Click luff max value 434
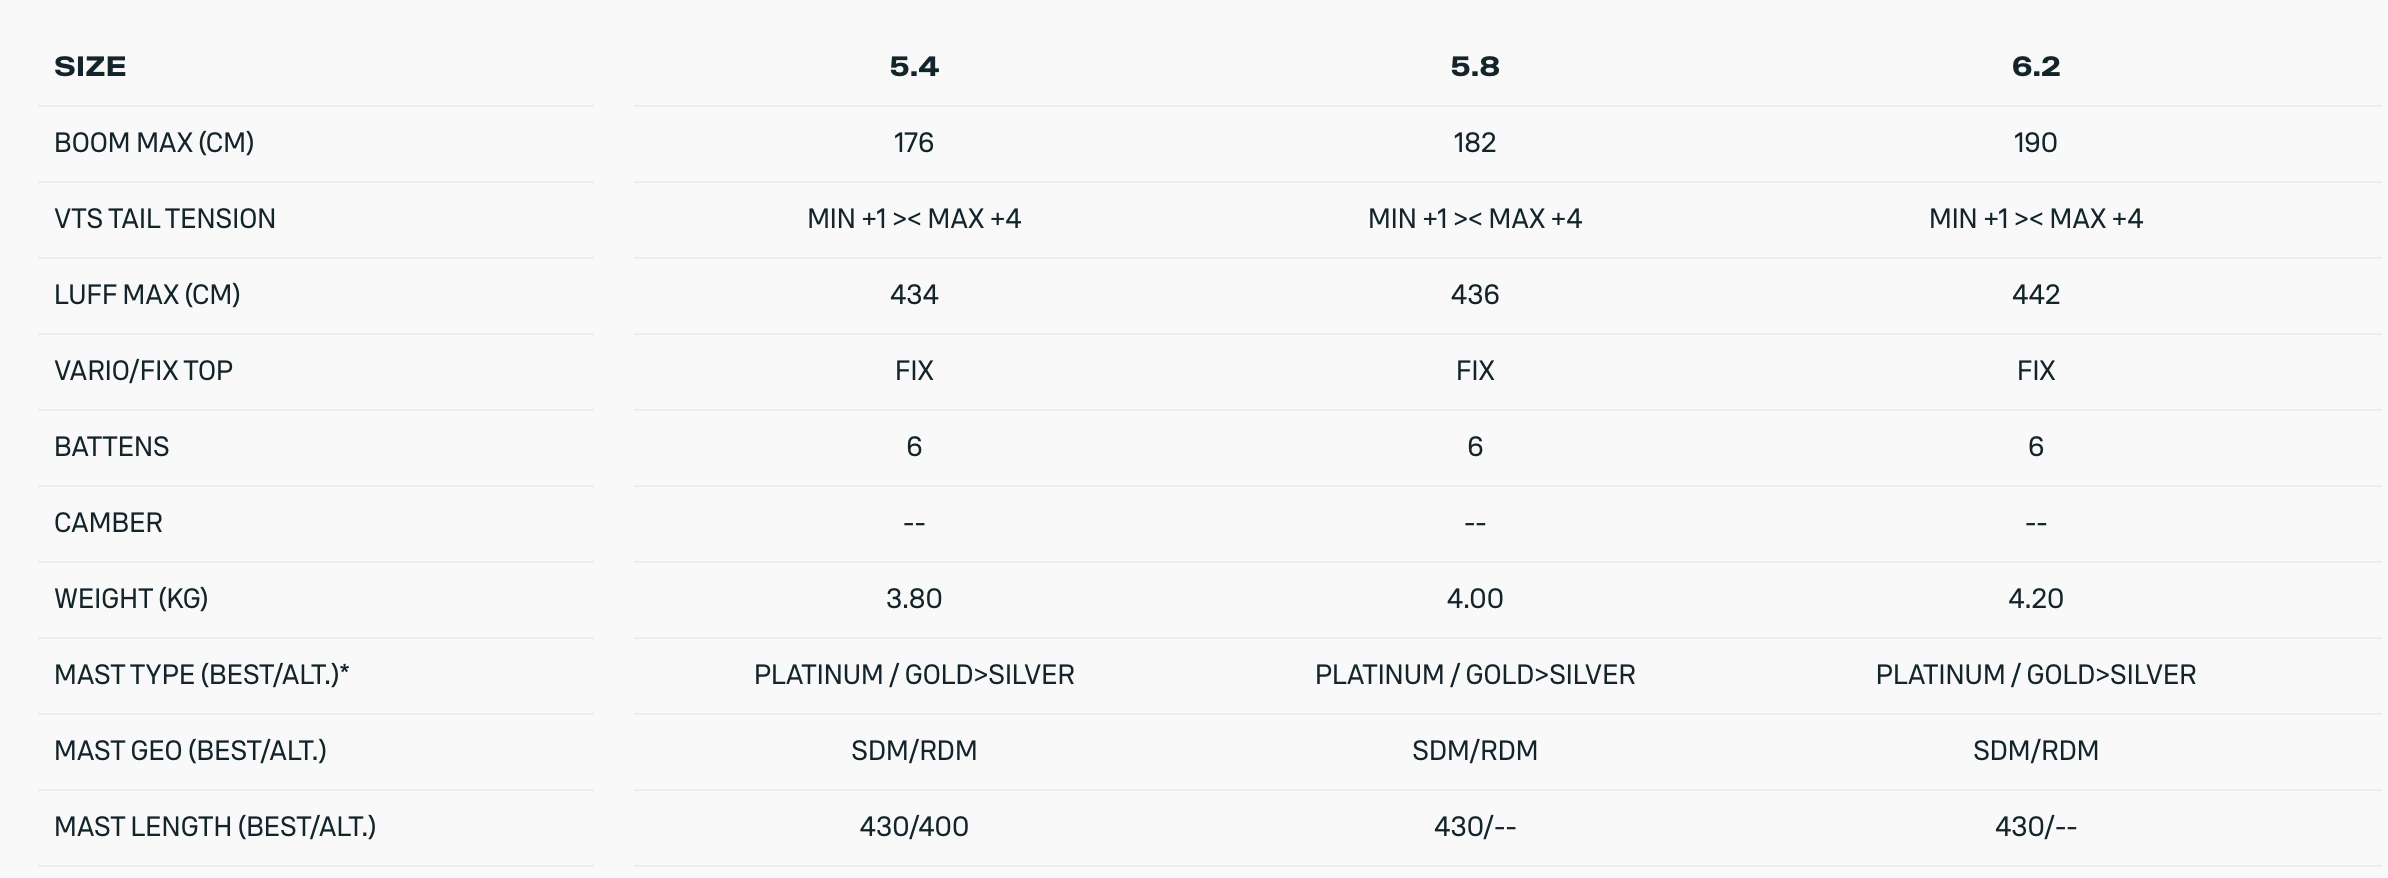Image resolution: width=2388 pixels, height=878 pixels. click(x=914, y=295)
